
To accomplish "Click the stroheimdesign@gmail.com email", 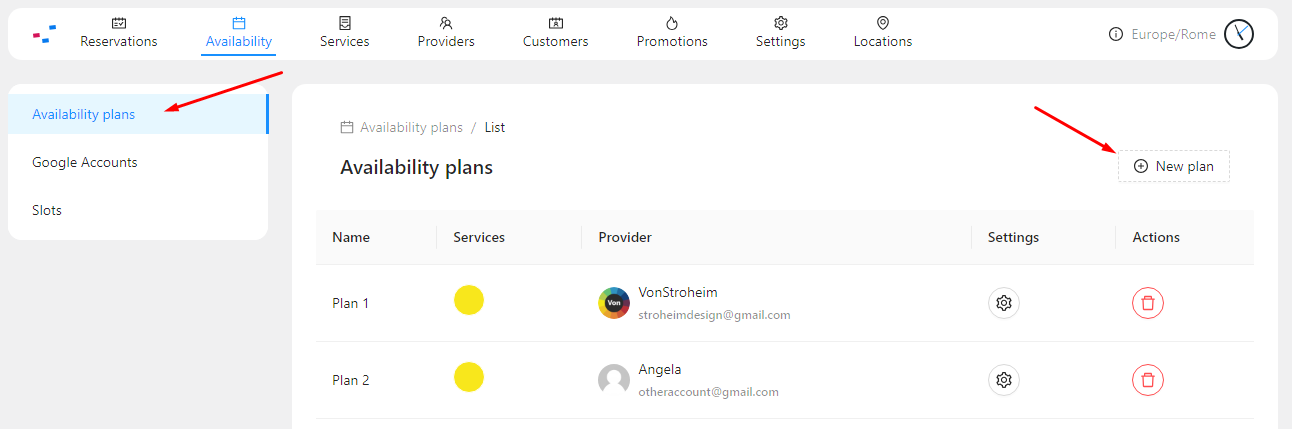I will point(714,314).
